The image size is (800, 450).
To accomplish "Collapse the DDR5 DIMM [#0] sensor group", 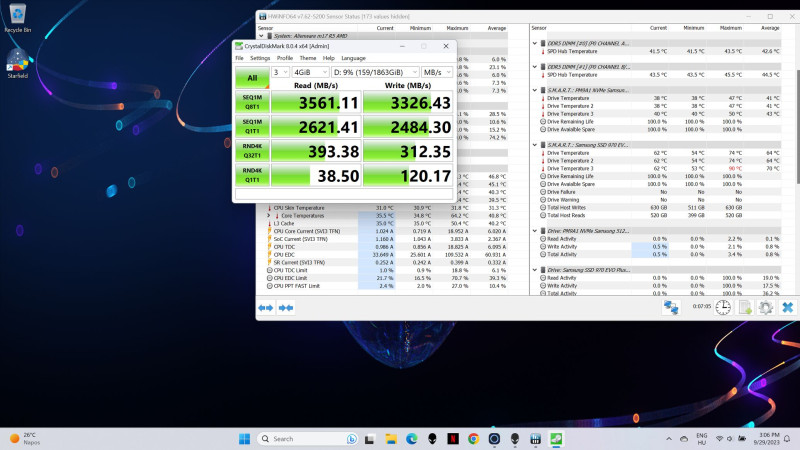I will 536,43.
